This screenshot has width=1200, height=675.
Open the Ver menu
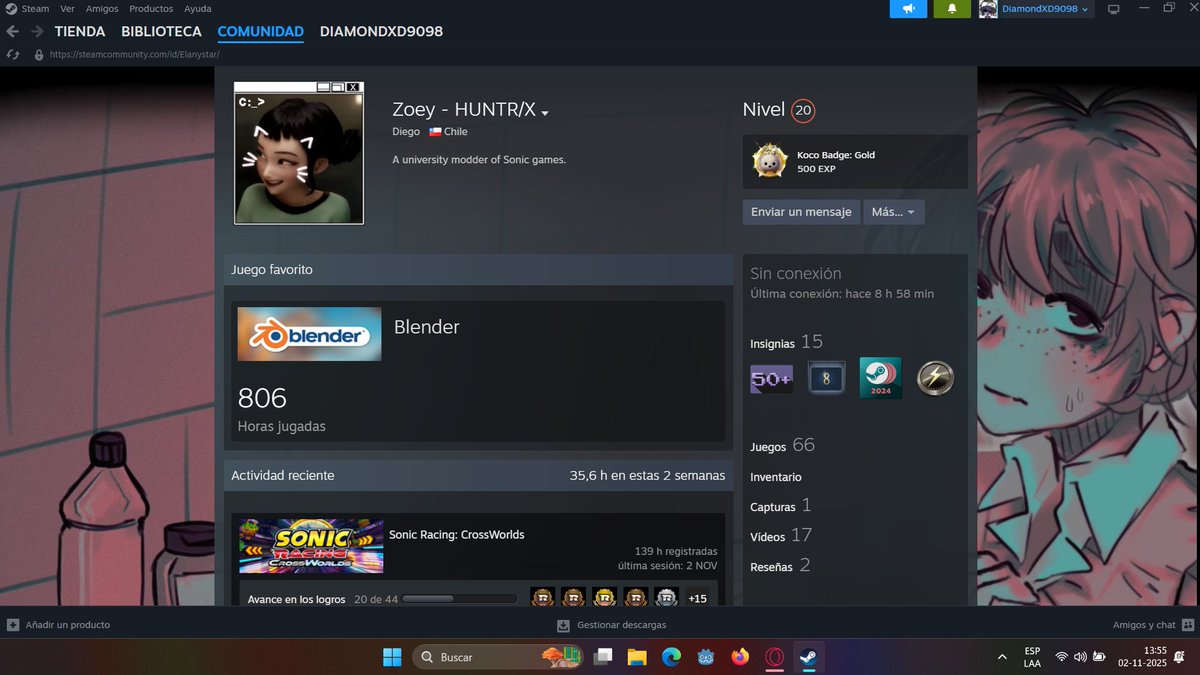pos(67,8)
